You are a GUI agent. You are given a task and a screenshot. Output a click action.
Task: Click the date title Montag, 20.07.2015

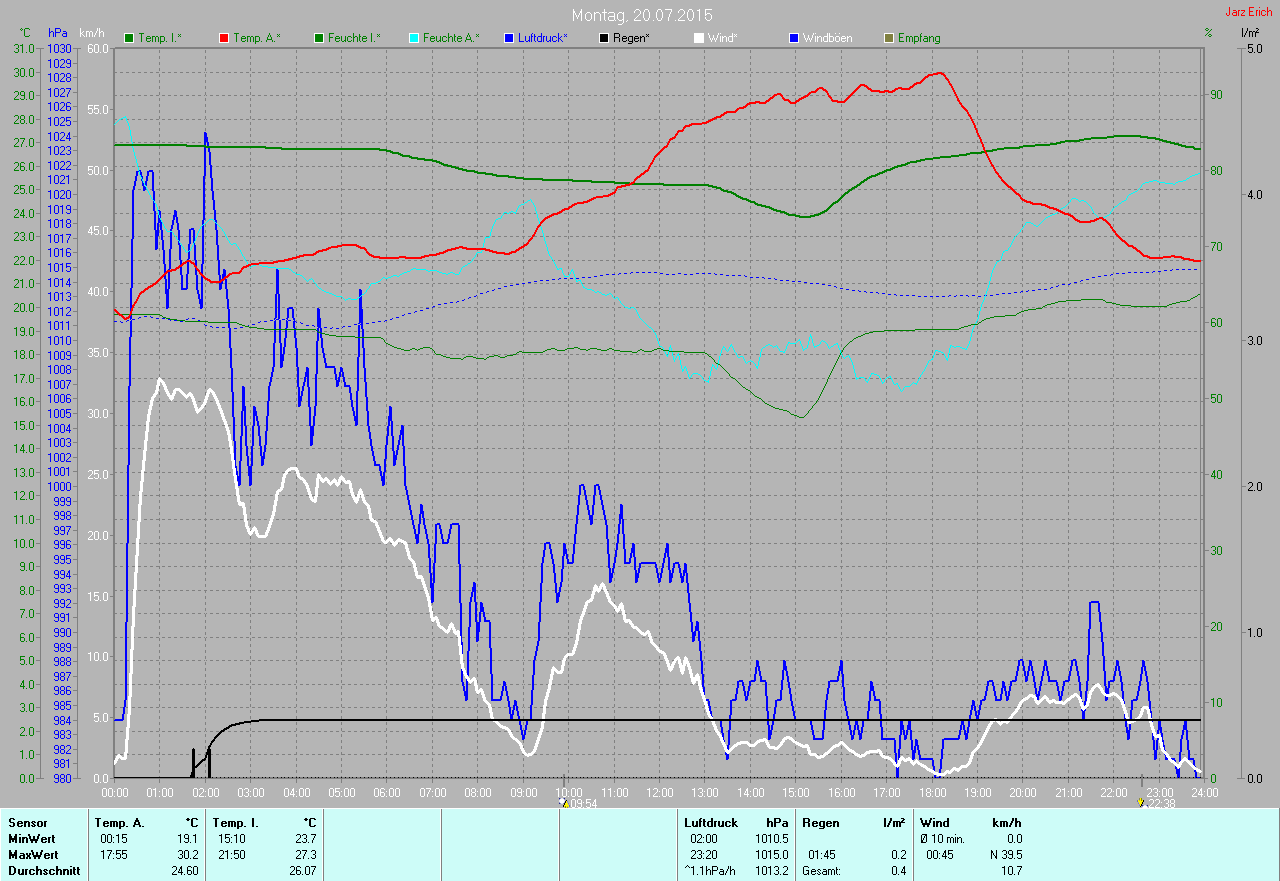(x=641, y=15)
